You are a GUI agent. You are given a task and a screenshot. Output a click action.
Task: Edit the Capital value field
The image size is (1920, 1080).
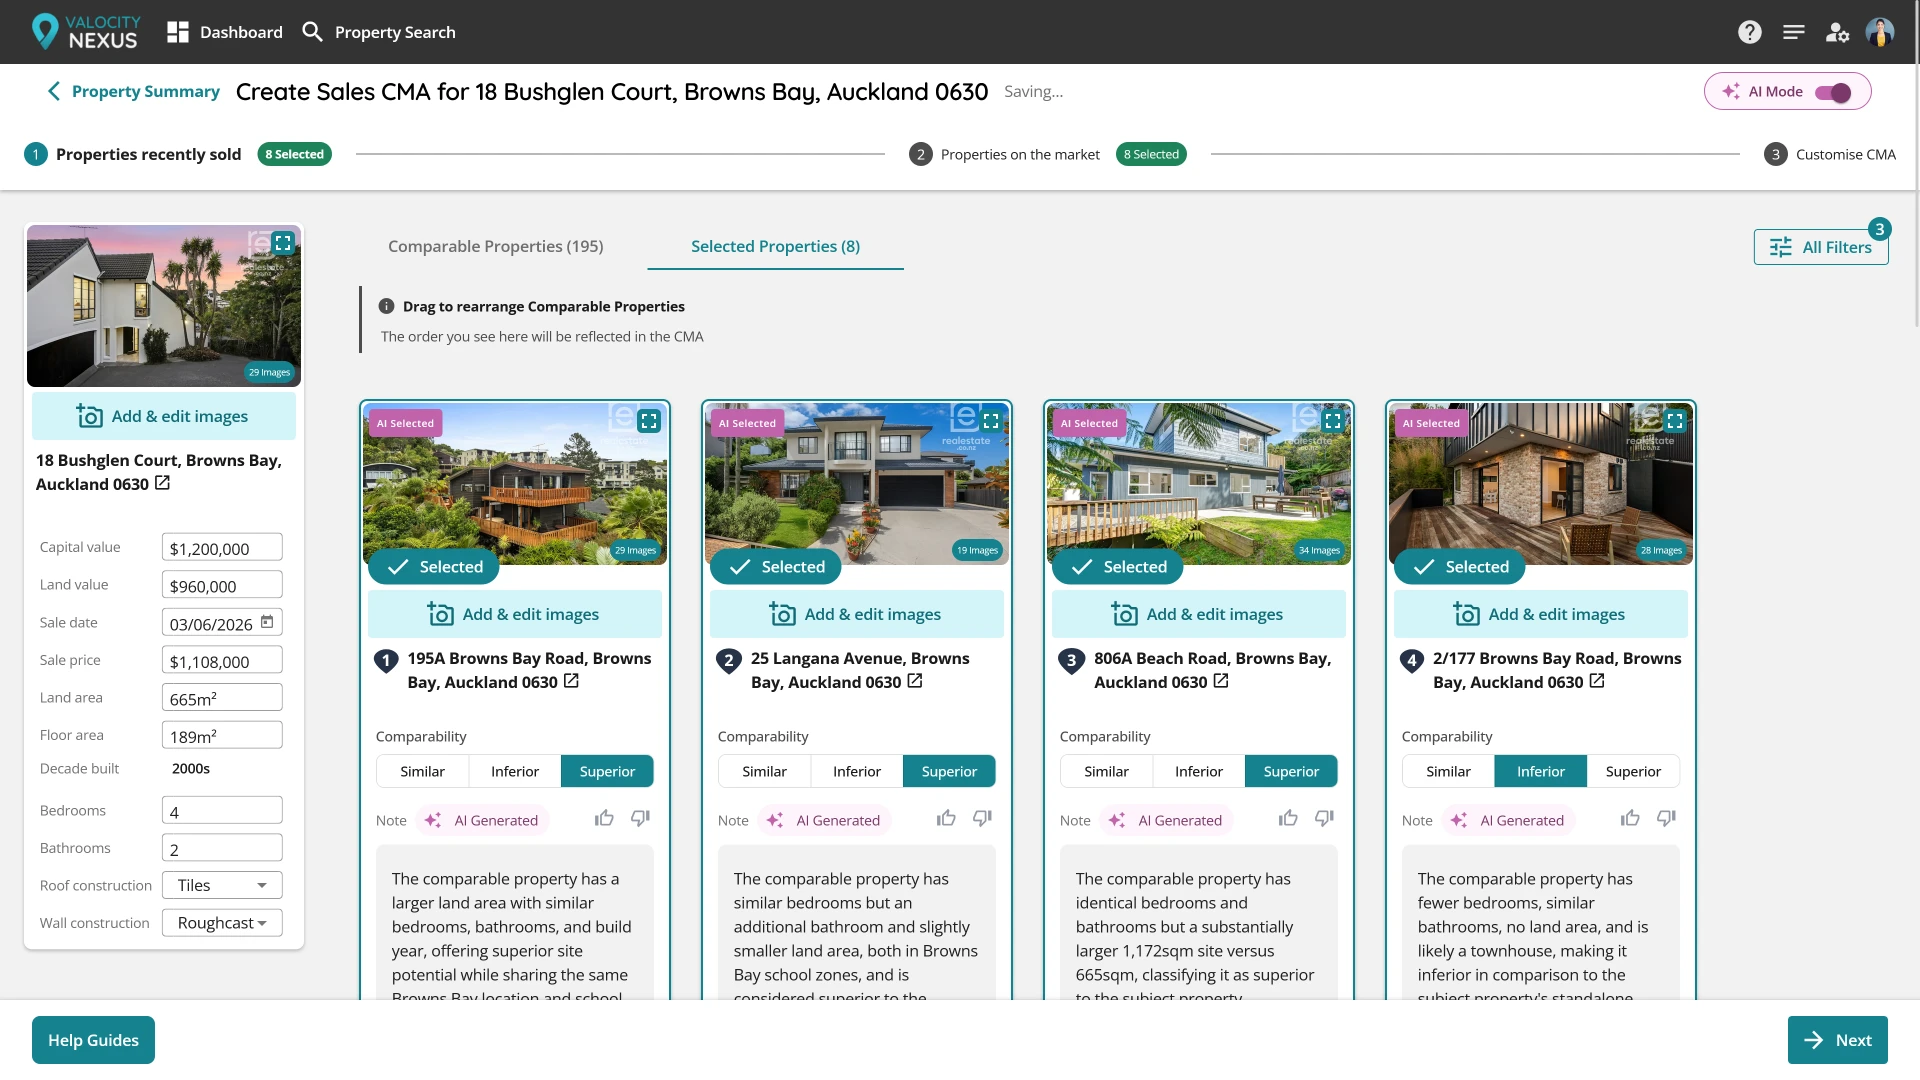(x=222, y=547)
